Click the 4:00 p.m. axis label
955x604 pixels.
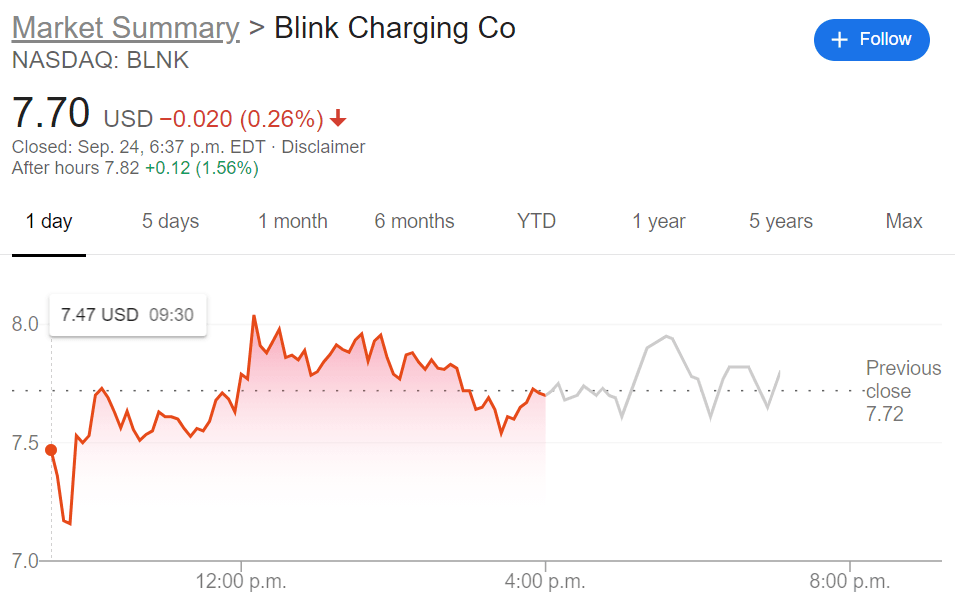(x=545, y=581)
